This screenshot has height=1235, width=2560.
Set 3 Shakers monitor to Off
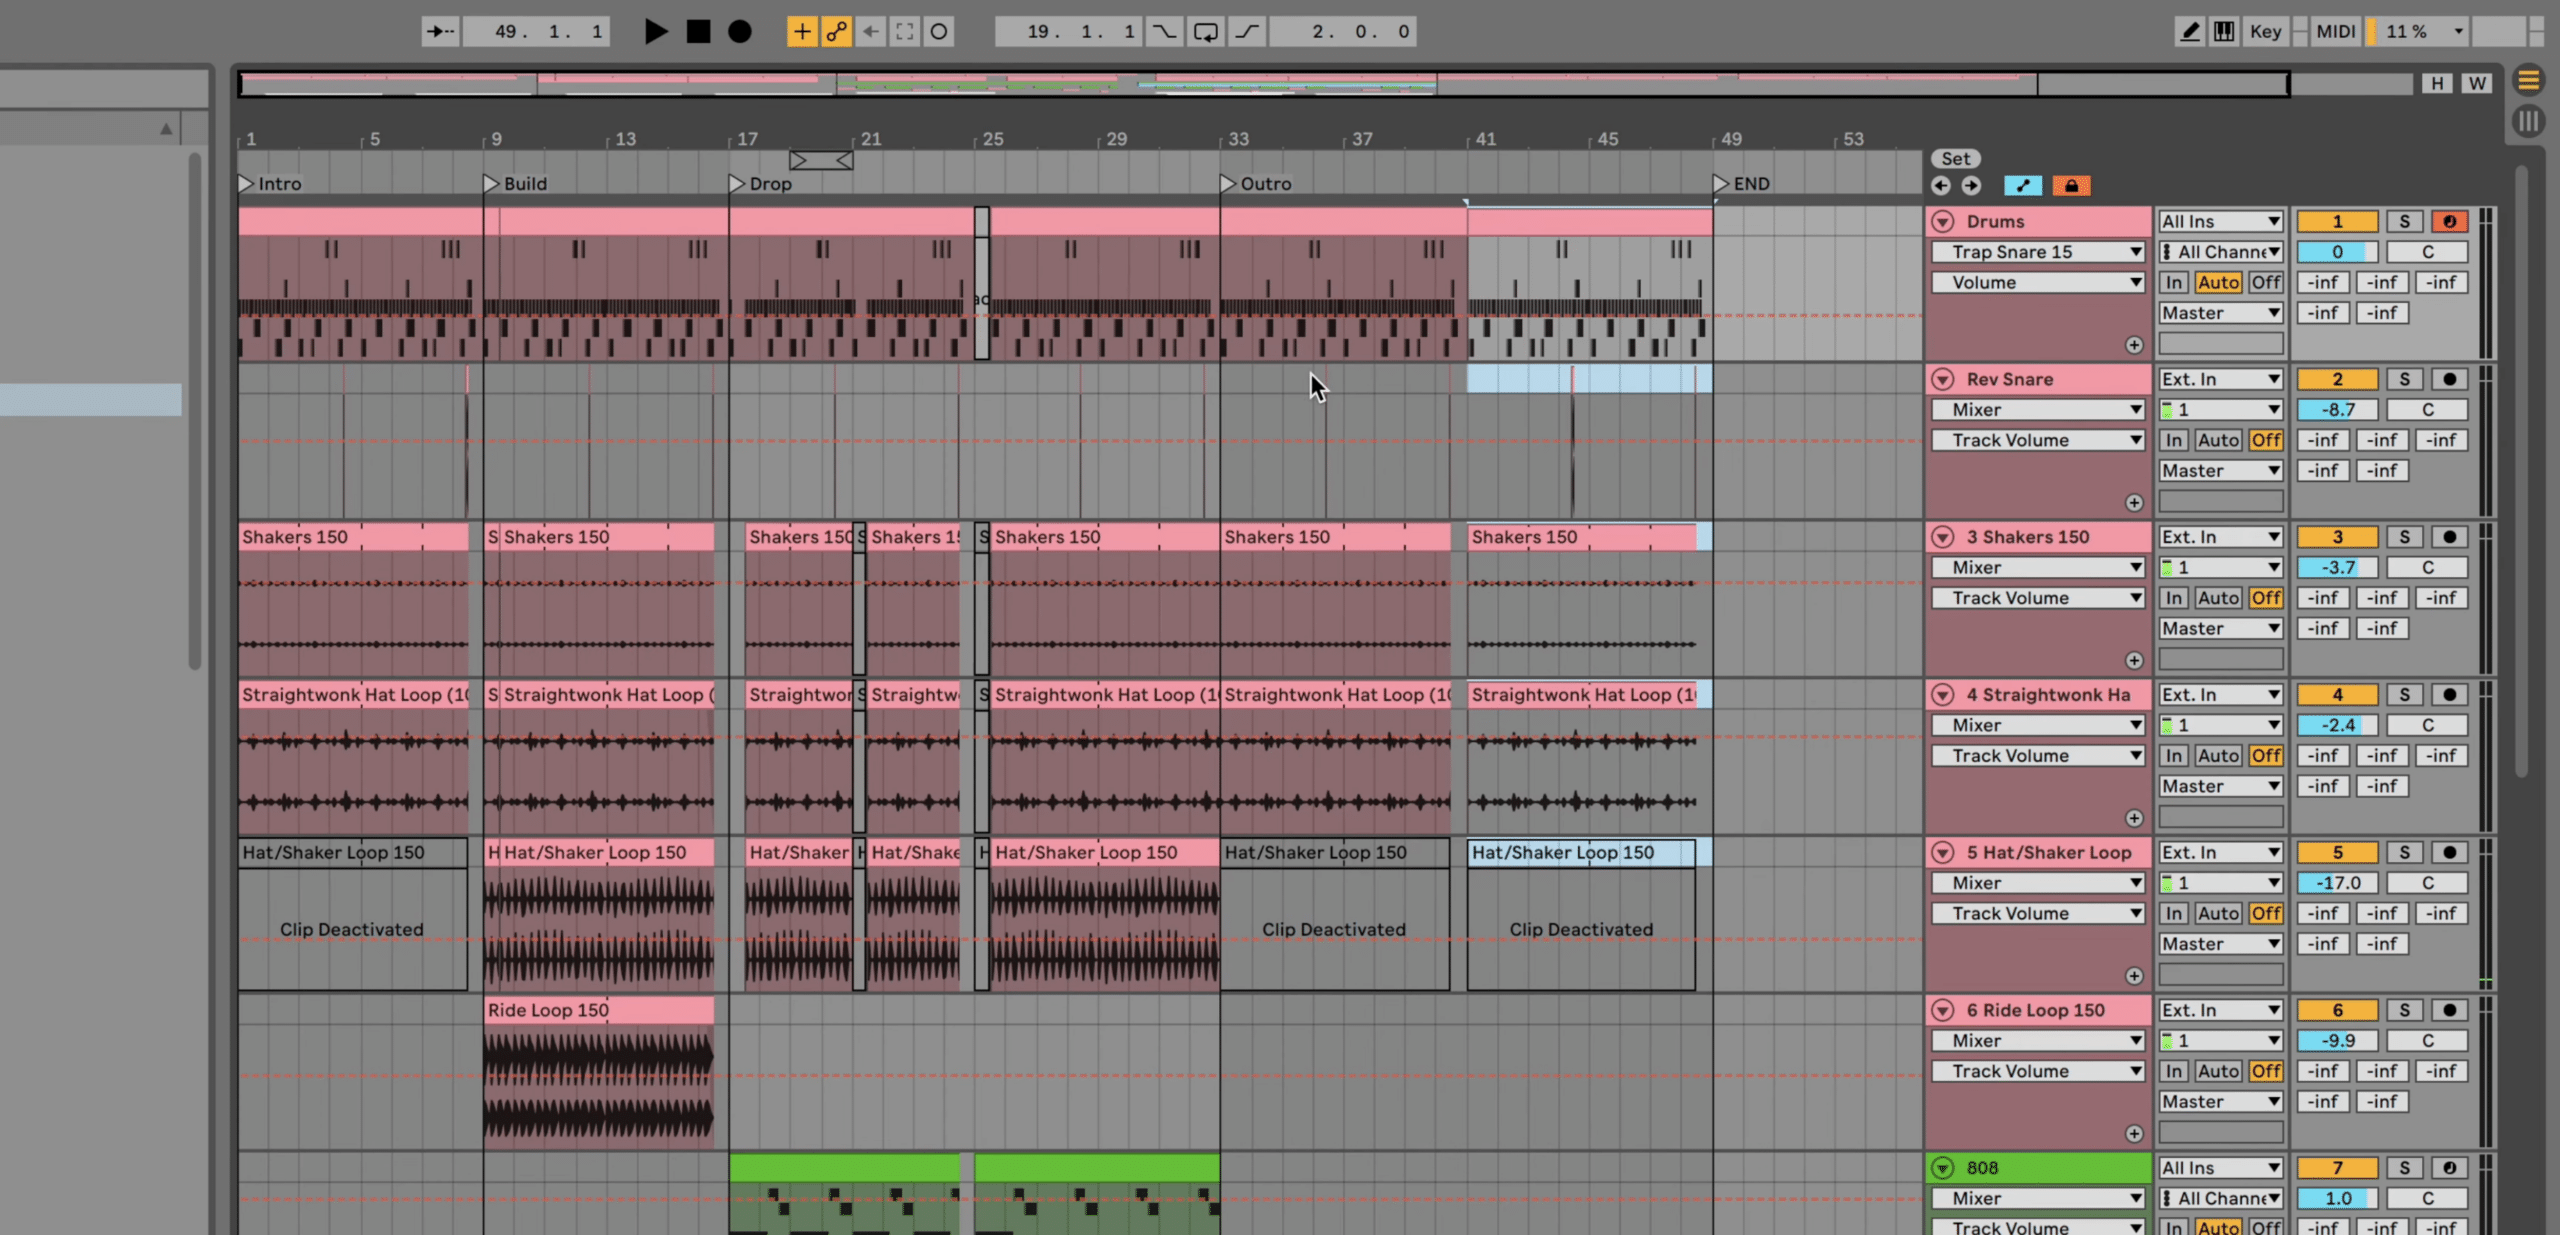coord(2266,598)
